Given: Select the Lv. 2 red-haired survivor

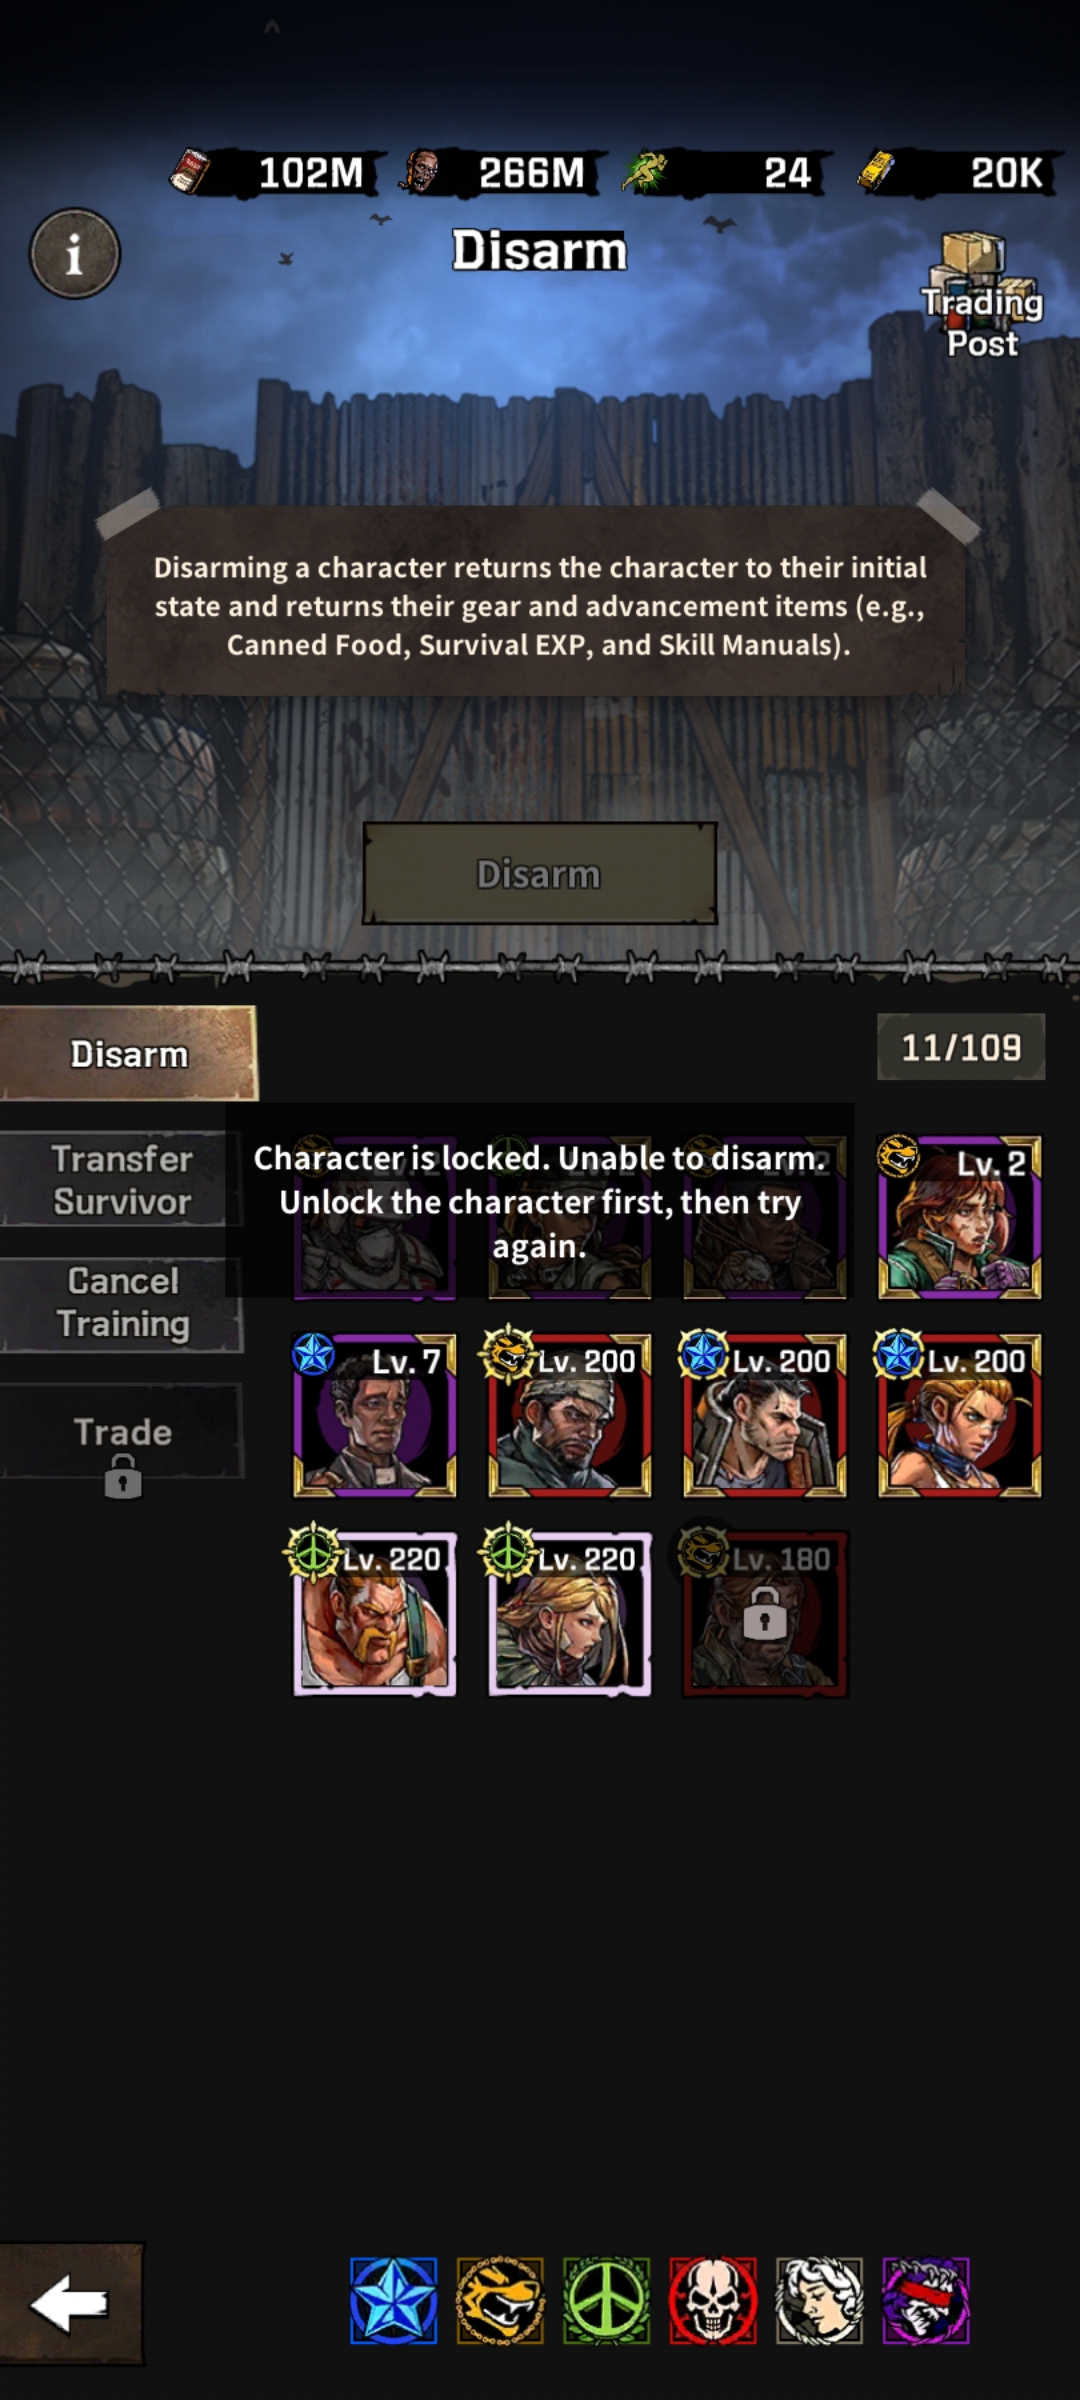Looking at the screenshot, I should (x=960, y=1217).
